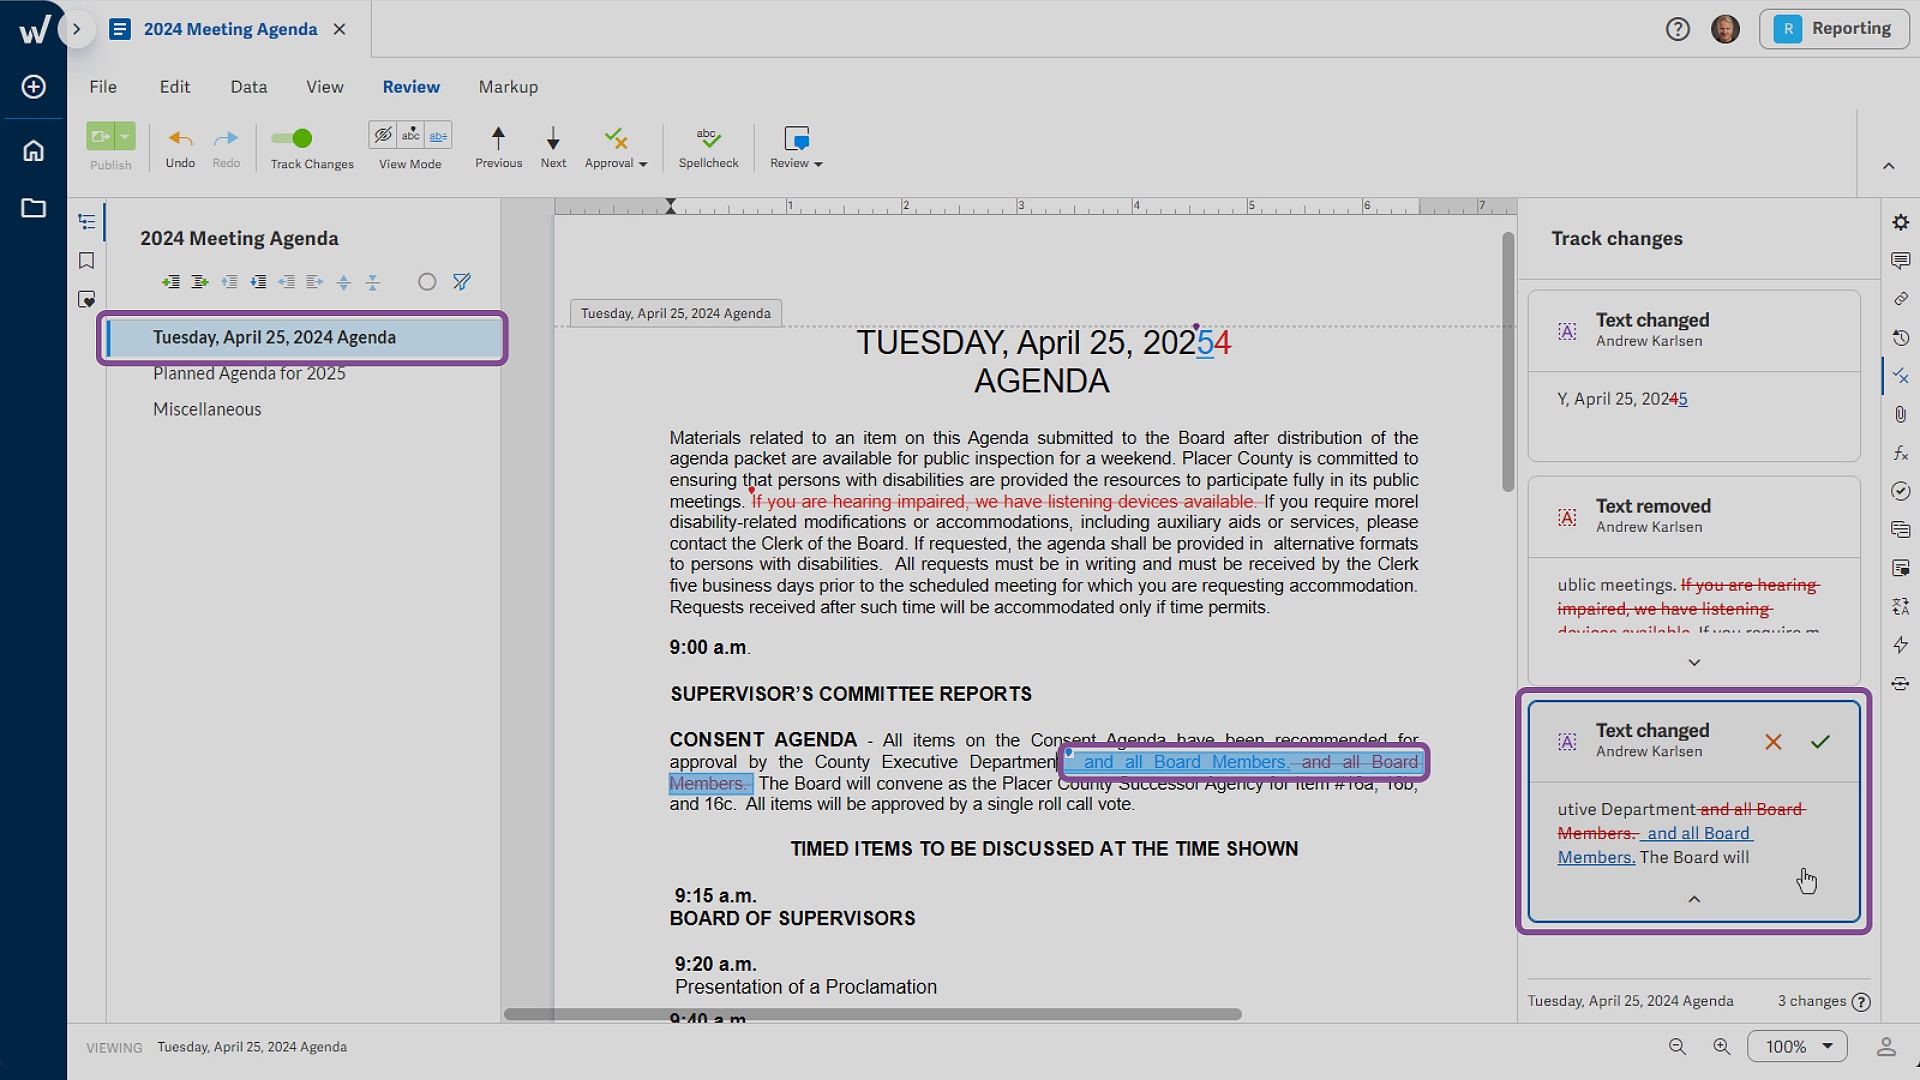
Task: Turn off the Track Changes switch
Action: 292,138
